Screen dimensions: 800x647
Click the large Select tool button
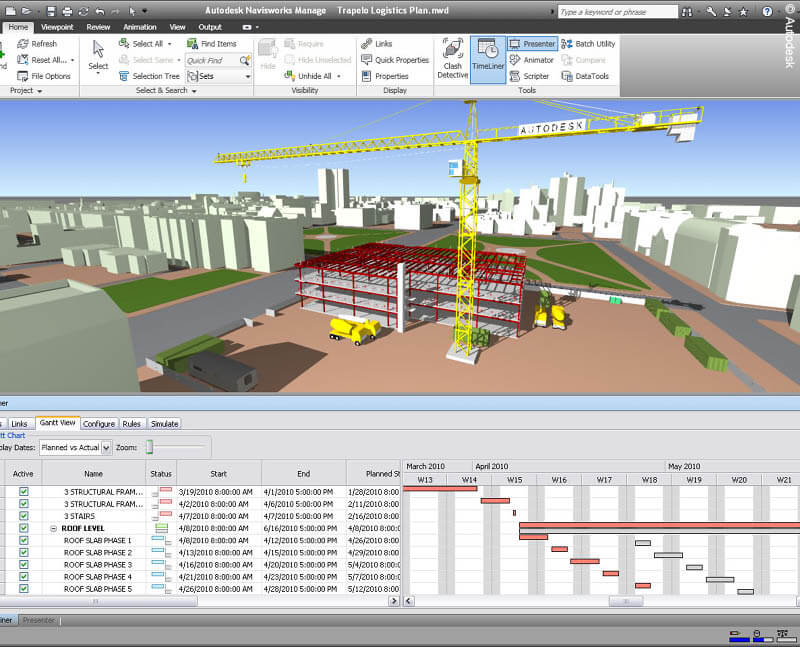[98, 58]
